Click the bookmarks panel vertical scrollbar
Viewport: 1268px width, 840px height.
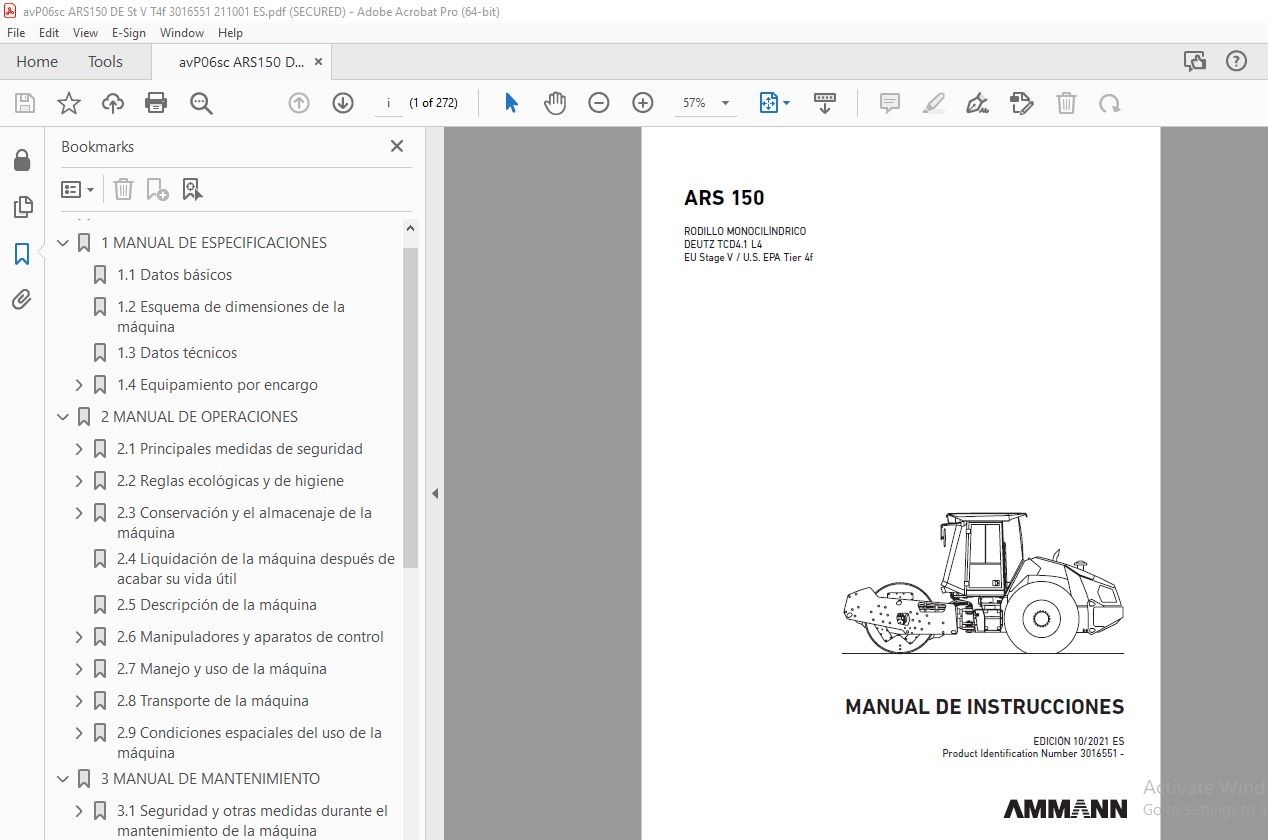411,408
